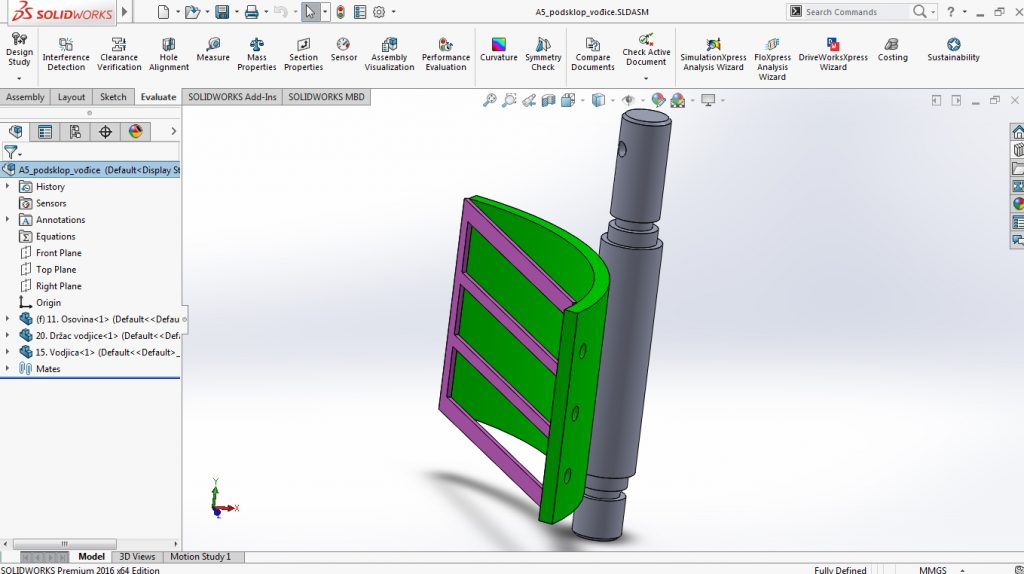Viewport: 1024px width, 574px height.
Task: Click the Section View icon
Action: [549, 100]
